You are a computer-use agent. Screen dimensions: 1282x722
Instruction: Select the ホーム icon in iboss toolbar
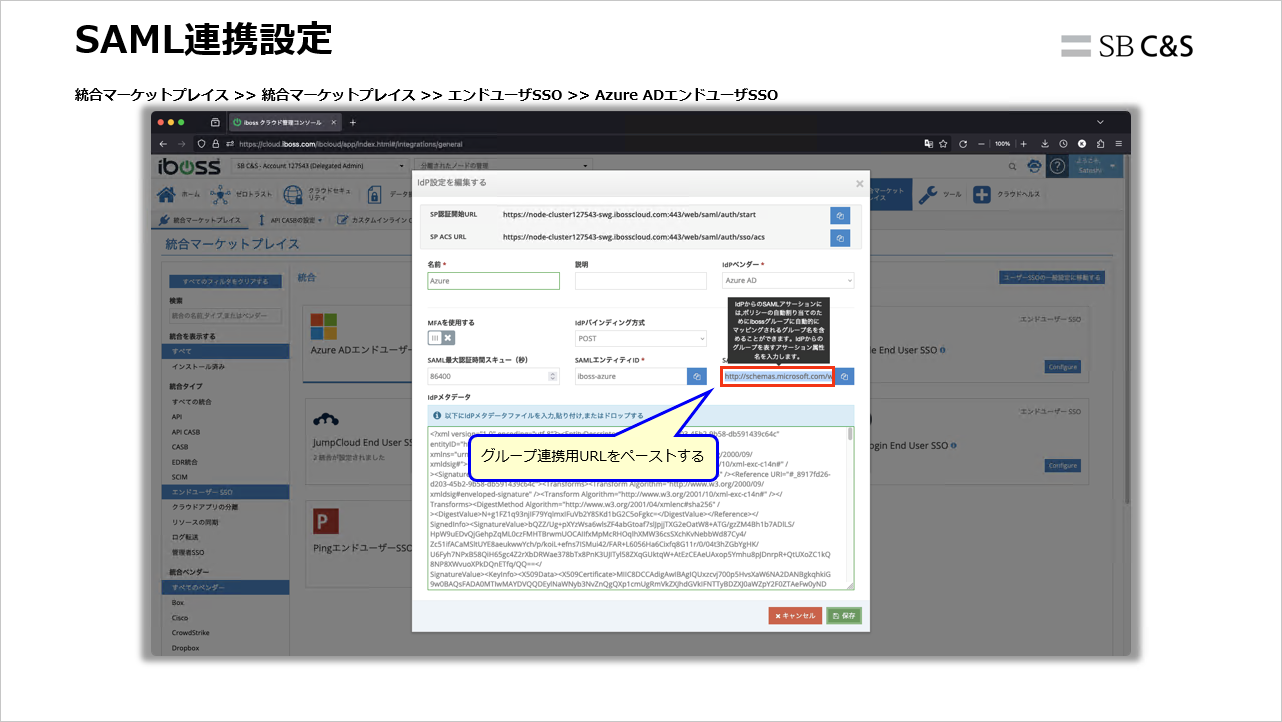pos(166,194)
